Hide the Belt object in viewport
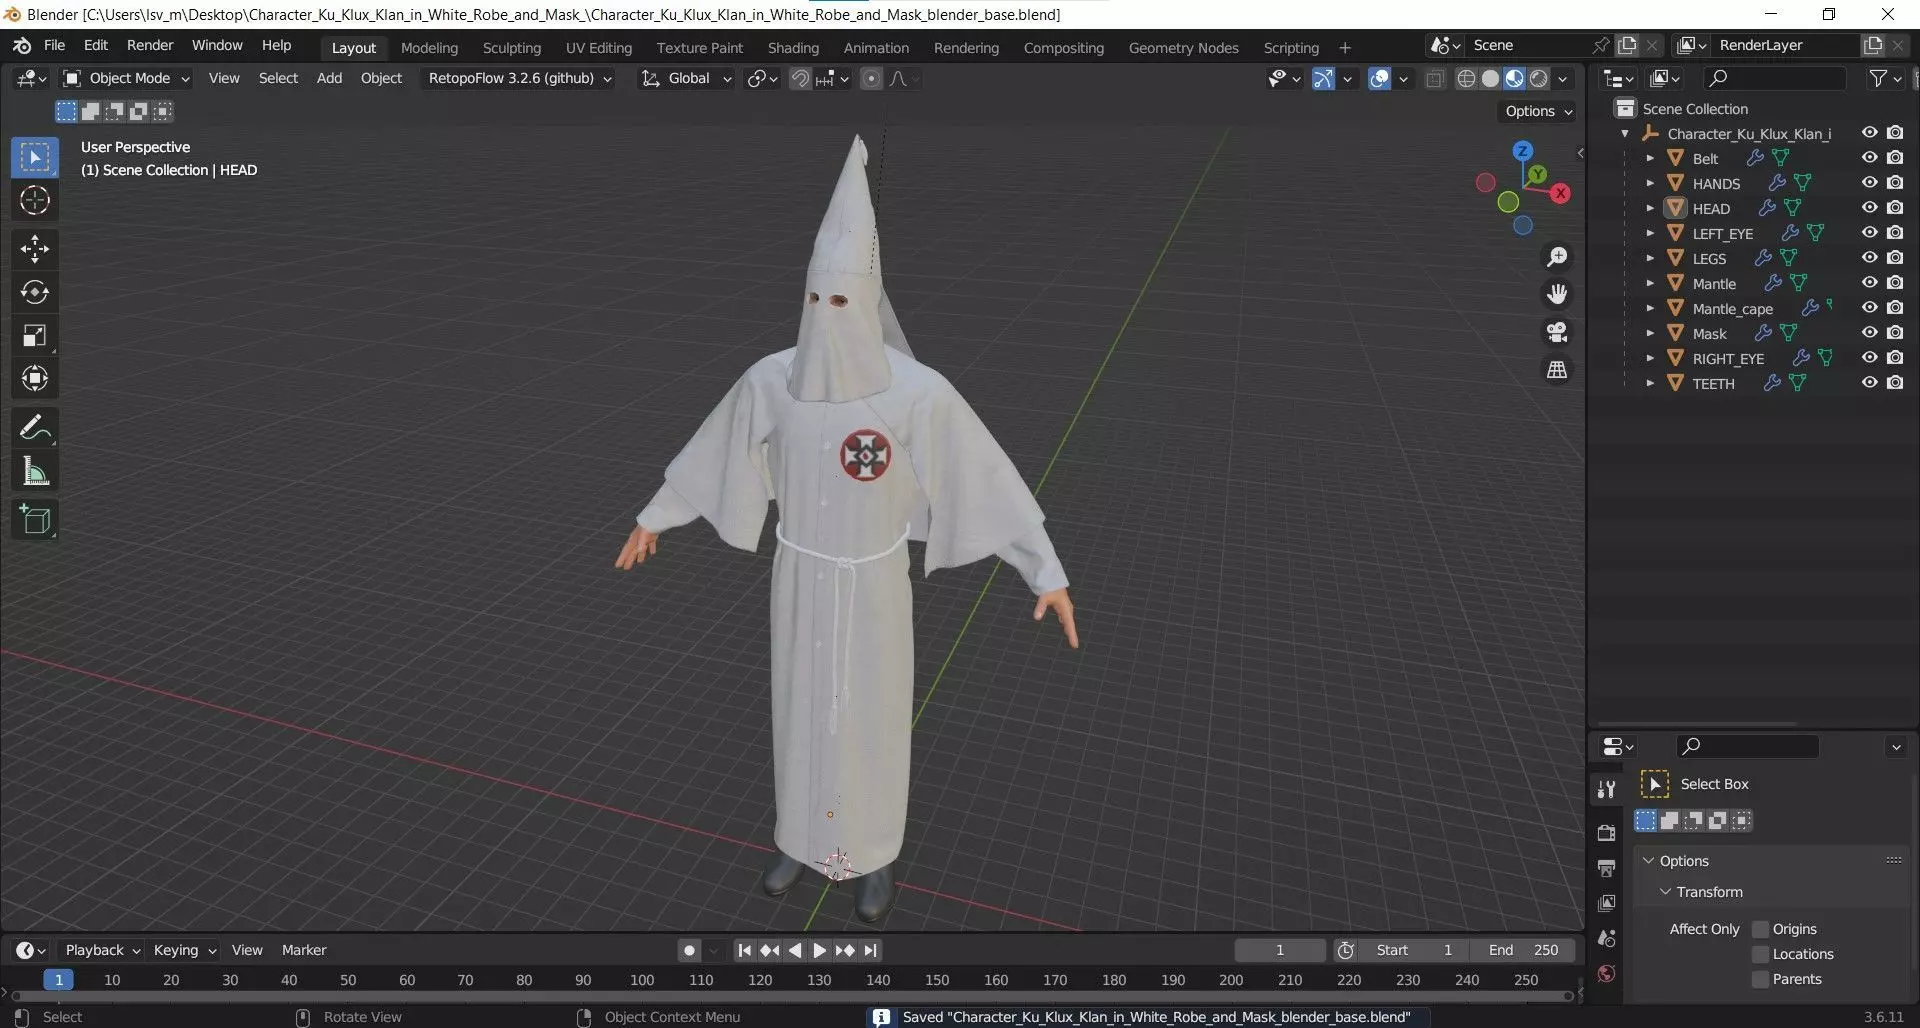This screenshot has width=1920, height=1028. click(1869, 158)
